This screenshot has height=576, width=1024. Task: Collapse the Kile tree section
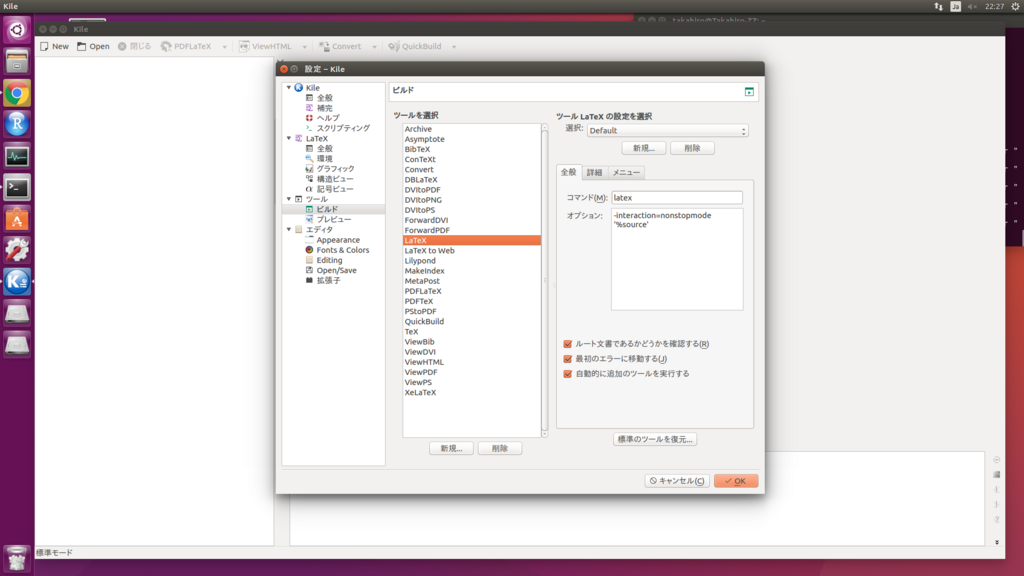pos(289,88)
